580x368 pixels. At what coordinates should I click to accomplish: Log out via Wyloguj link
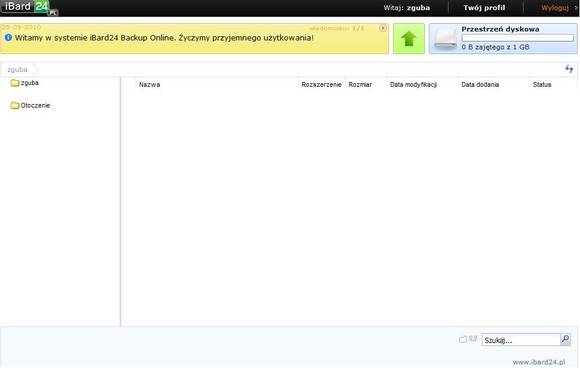coord(555,8)
